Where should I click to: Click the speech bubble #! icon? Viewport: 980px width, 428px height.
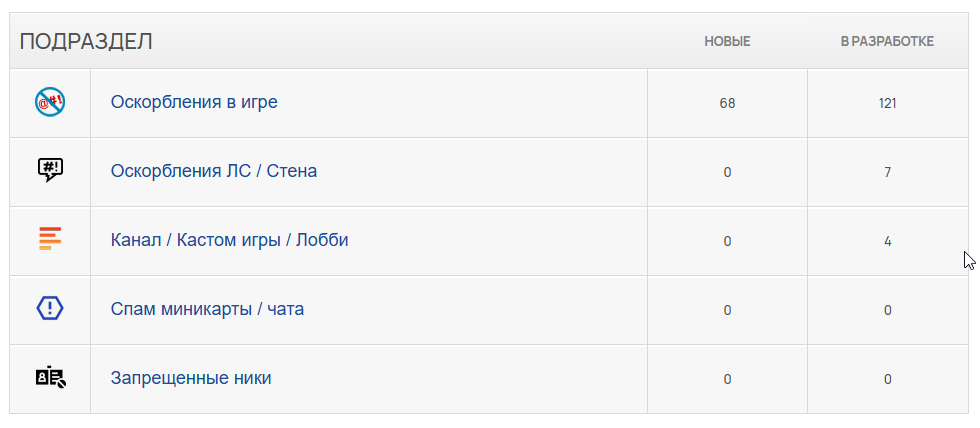(50, 170)
